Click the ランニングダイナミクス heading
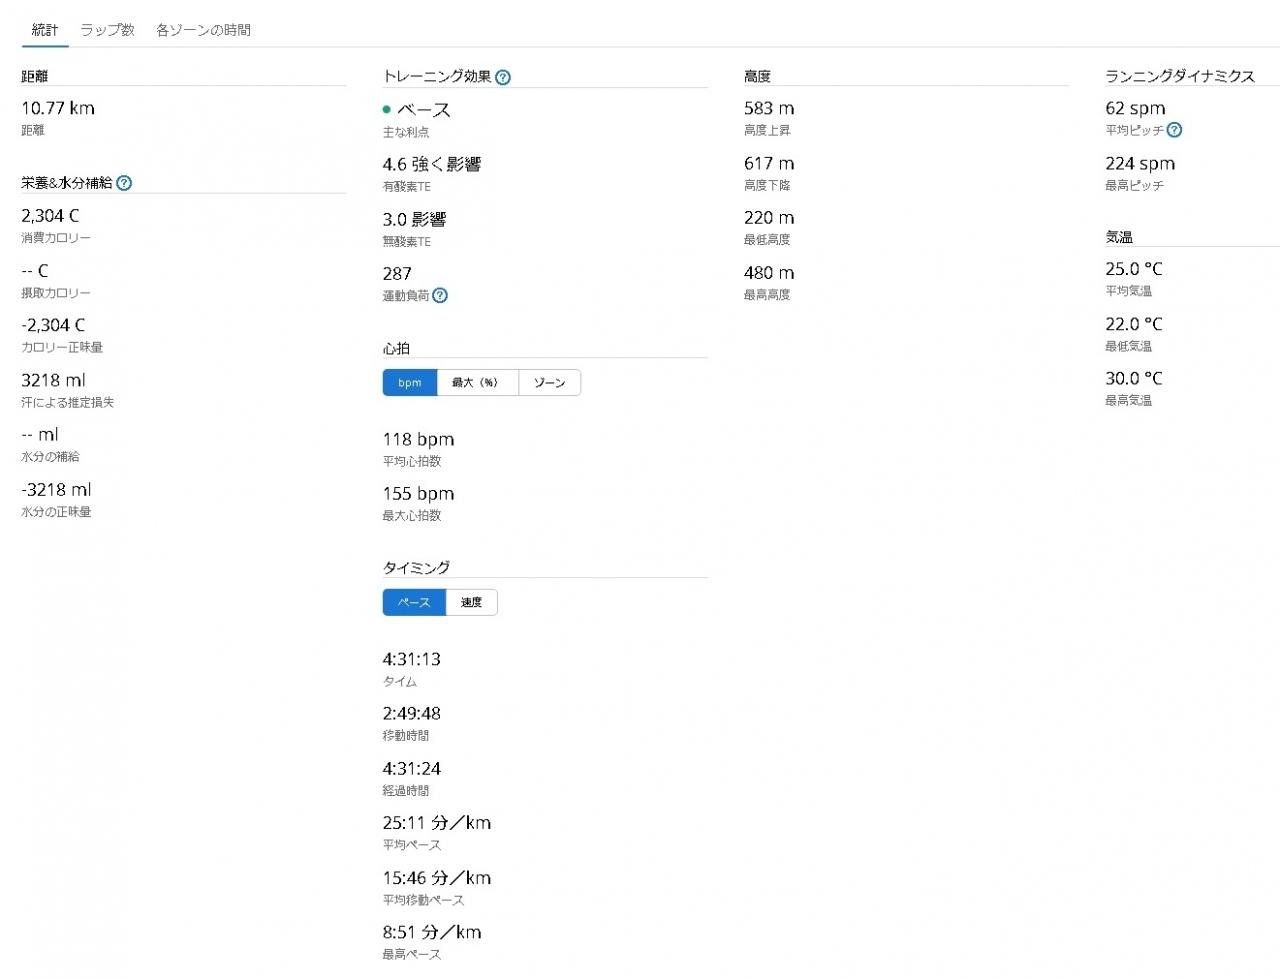 click(1179, 76)
